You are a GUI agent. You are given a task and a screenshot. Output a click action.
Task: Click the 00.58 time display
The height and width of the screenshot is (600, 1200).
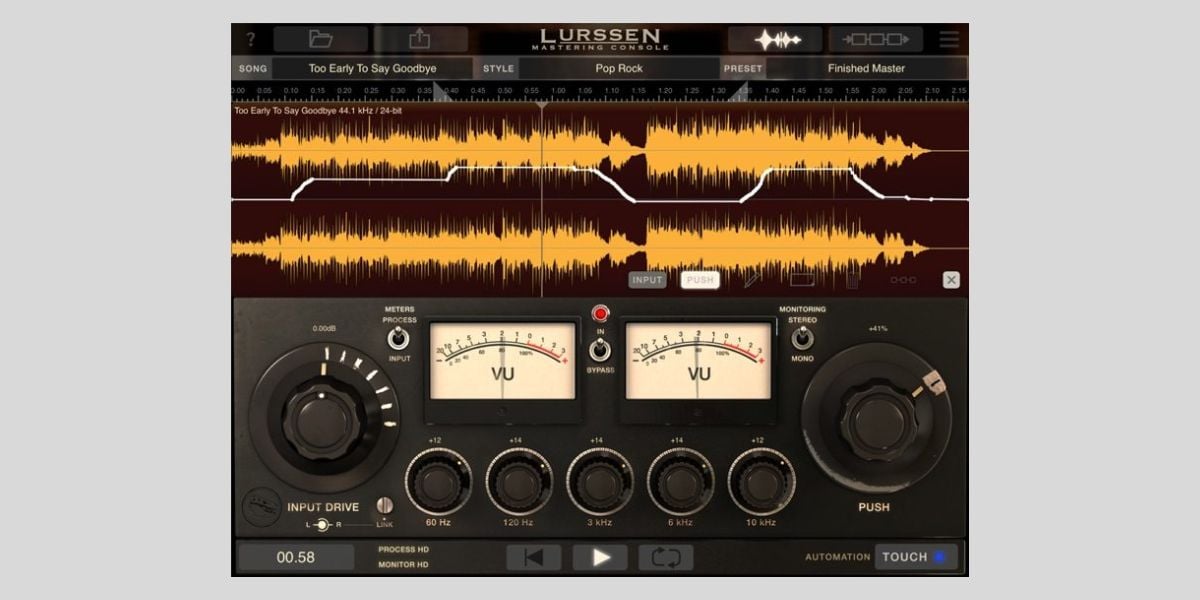tap(296, 557)
